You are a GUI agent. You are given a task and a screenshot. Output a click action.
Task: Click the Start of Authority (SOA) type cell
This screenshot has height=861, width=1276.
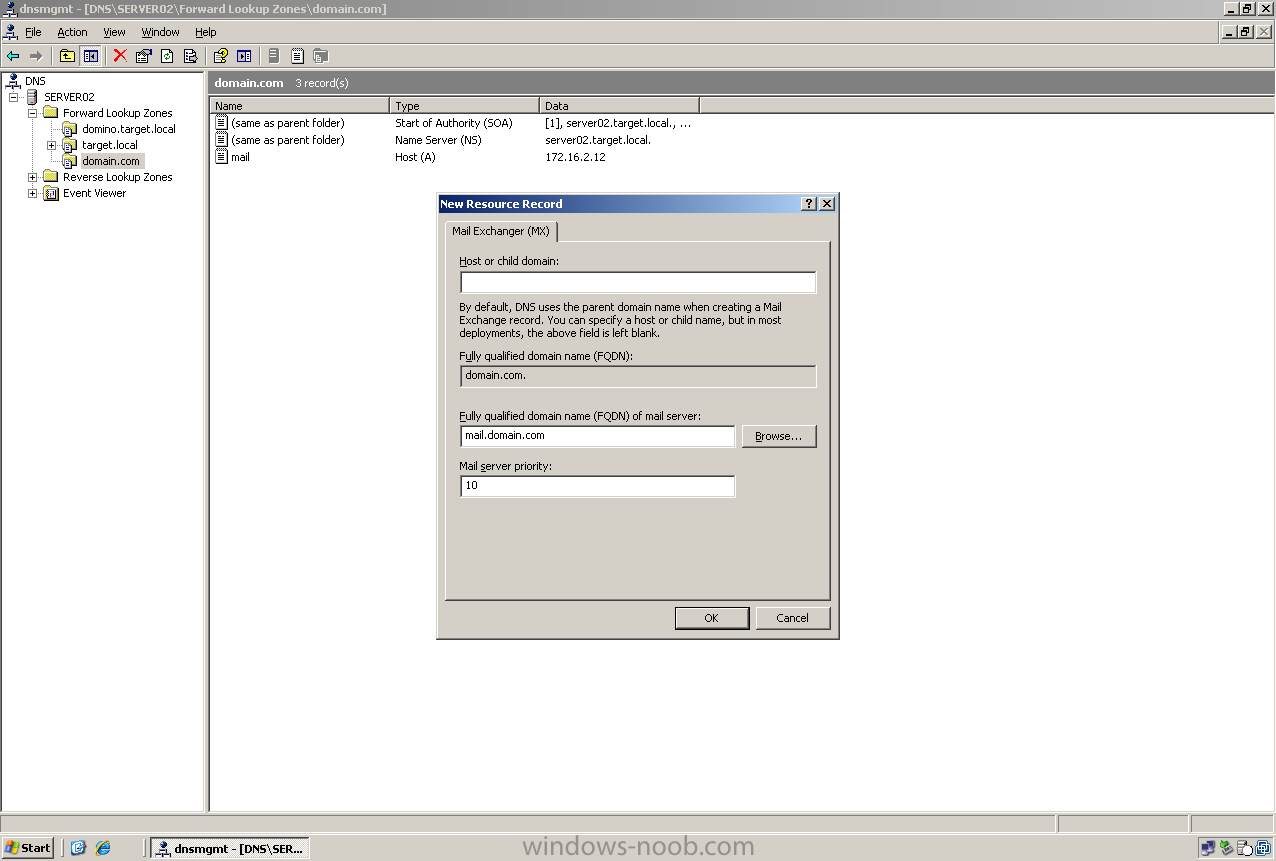pyautogui.click(x=454, y=123)
